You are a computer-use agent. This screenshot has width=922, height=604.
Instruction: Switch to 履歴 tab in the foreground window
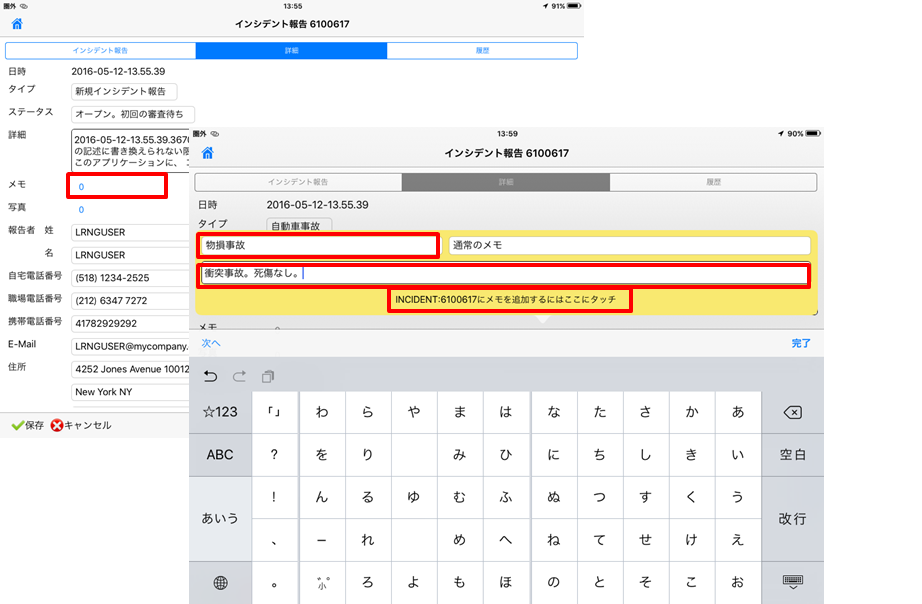tap(712, 182)
